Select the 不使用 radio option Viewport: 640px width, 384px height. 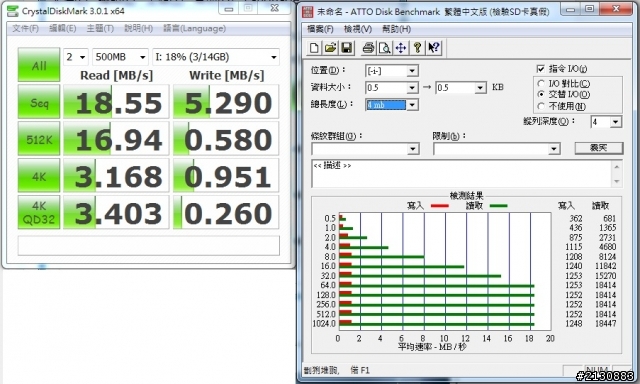pyautogui.click(x=541, y=106)
